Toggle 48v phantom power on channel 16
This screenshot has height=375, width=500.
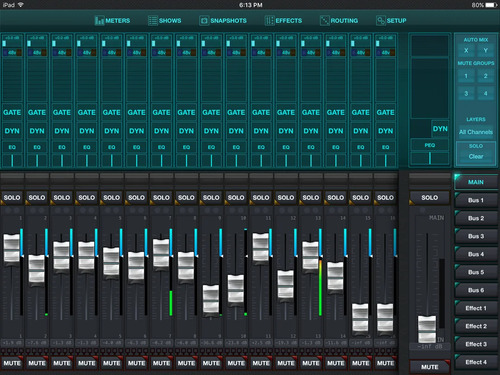coord(386,52)
